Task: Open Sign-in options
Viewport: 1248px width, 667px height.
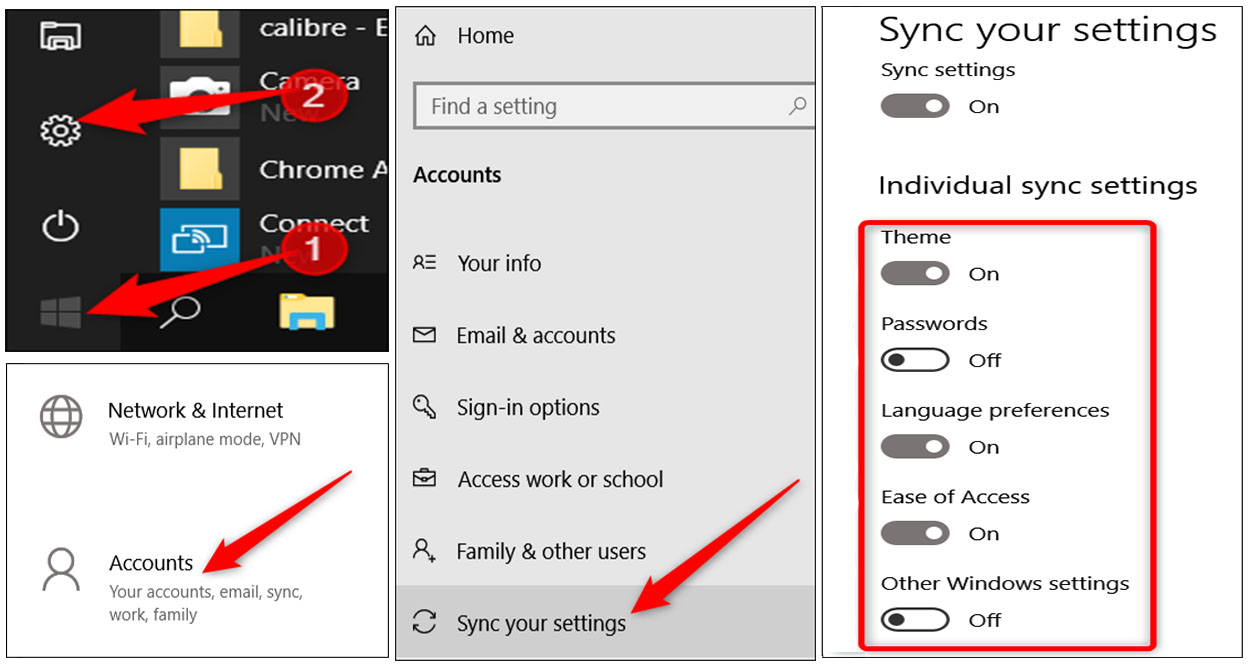Action: [528, 407]
